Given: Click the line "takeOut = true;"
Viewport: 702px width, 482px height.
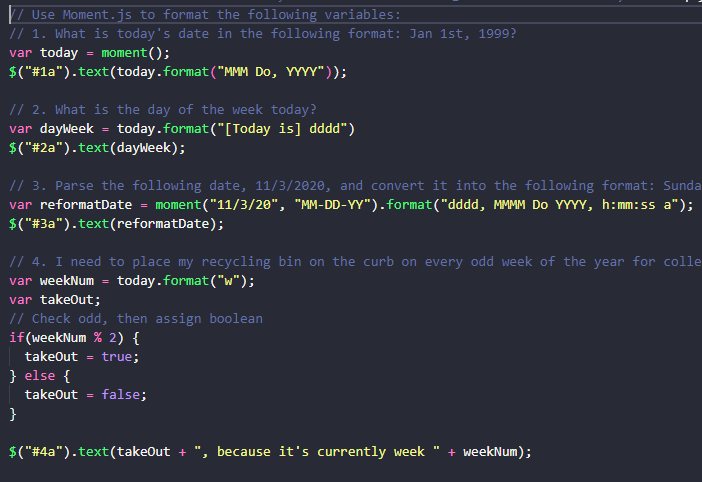Looking at the screenshot, I should click(x=82, y=357).
